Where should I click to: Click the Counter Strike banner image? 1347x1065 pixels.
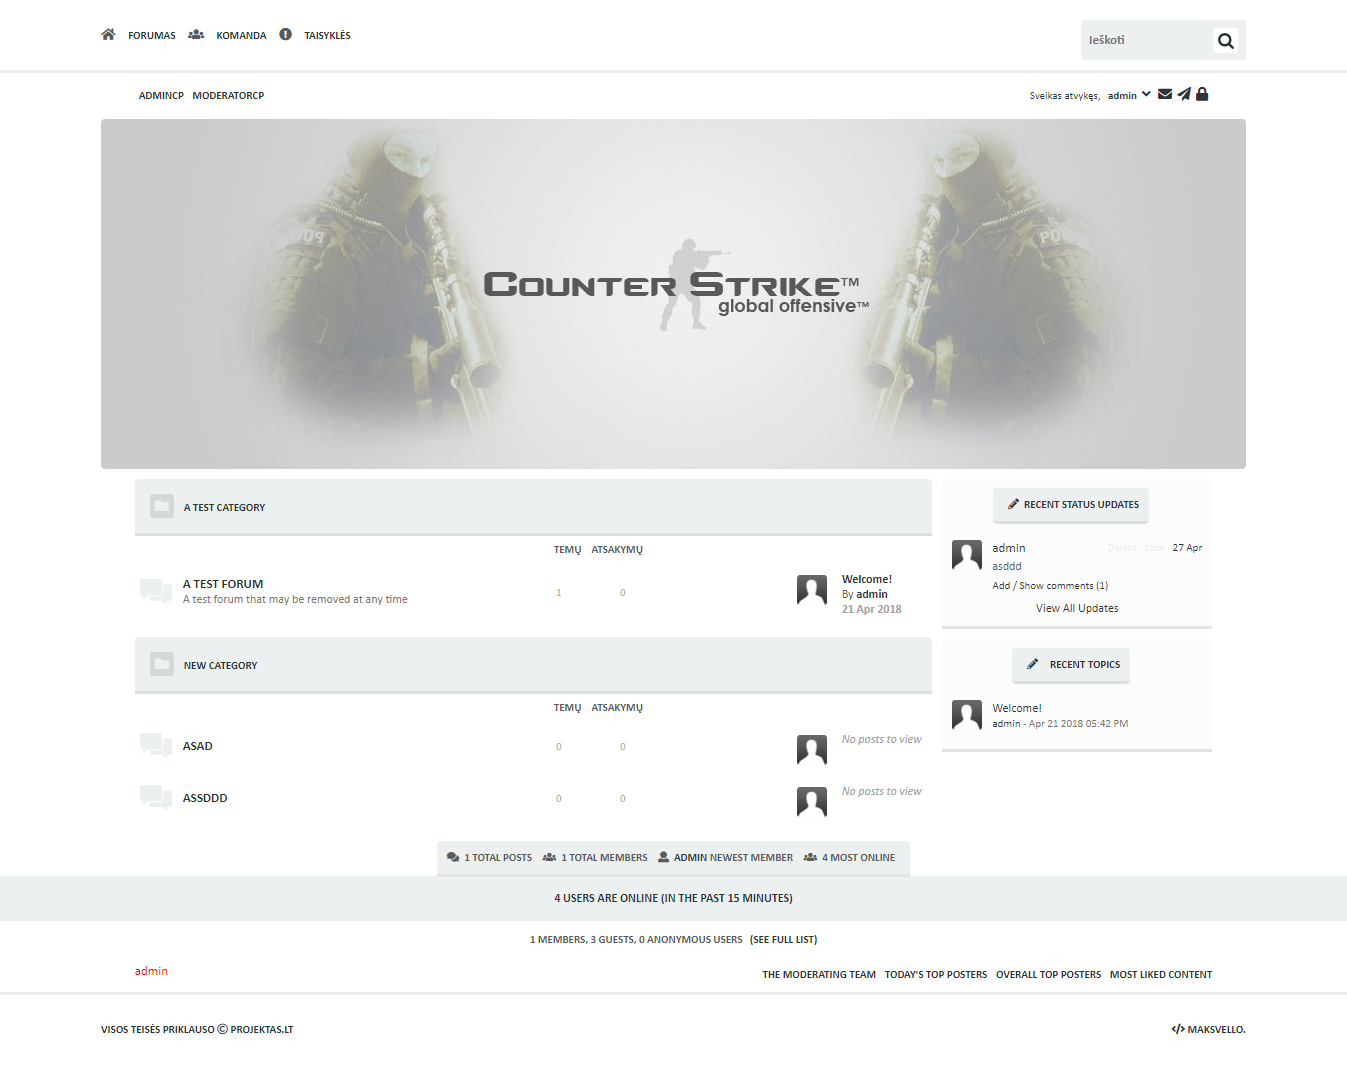click(x=673, y=294)
